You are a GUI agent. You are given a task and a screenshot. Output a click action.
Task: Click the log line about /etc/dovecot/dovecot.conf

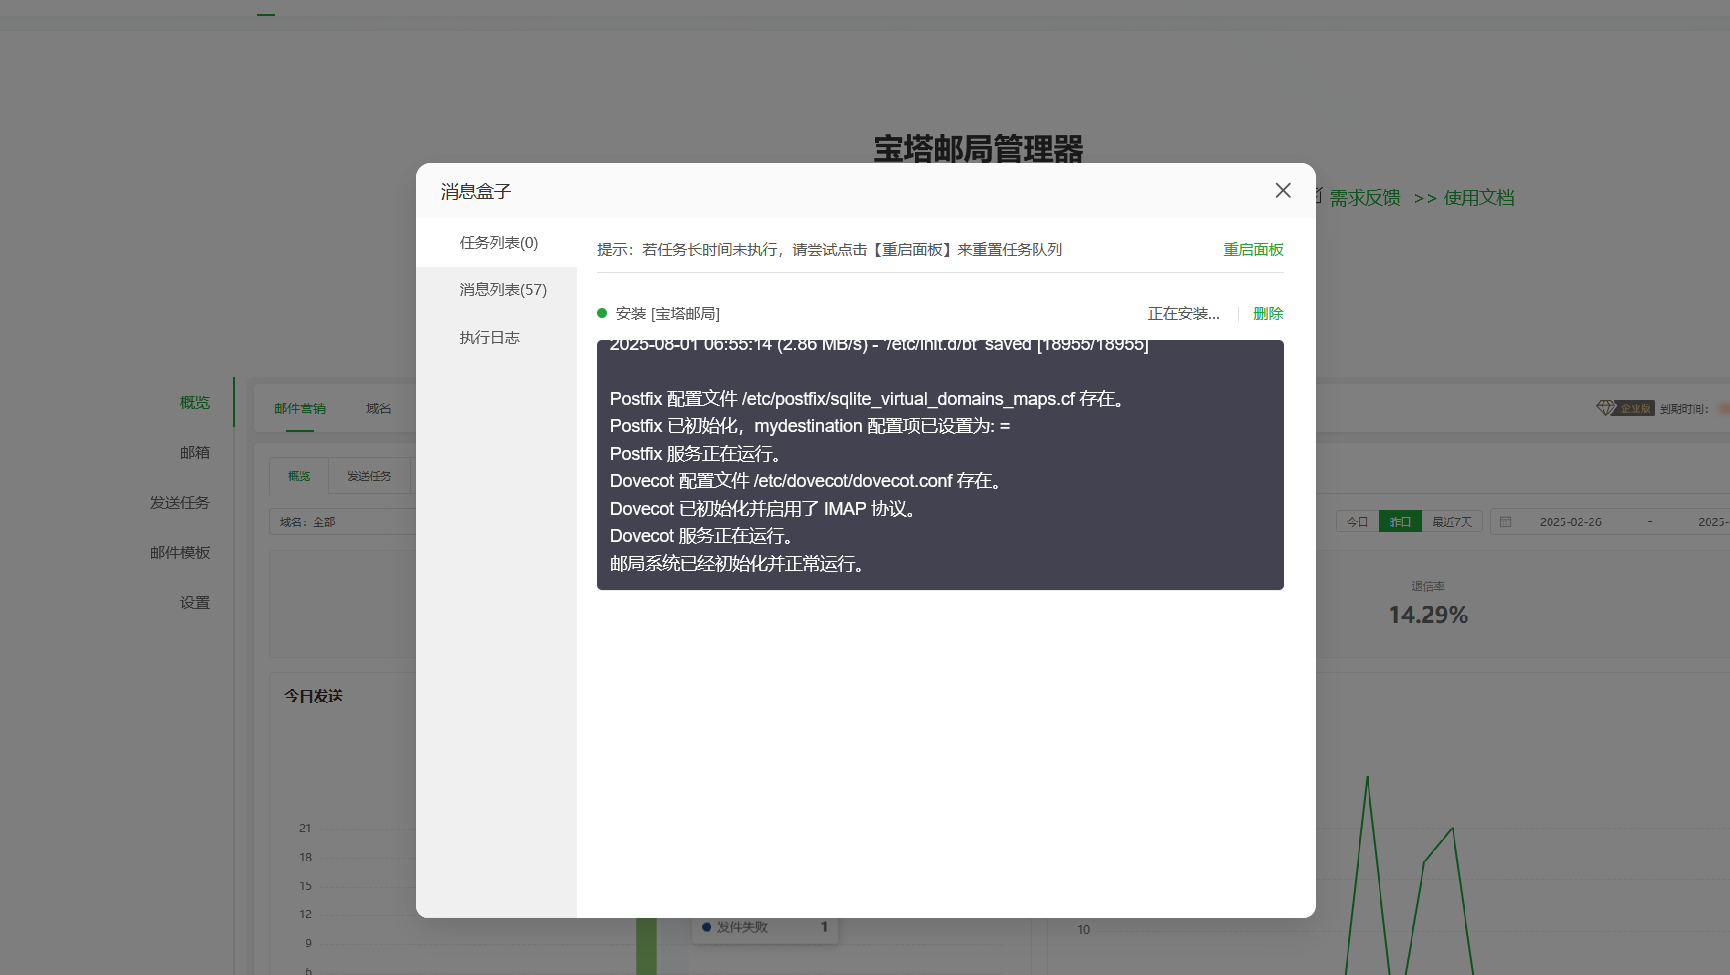807,481
